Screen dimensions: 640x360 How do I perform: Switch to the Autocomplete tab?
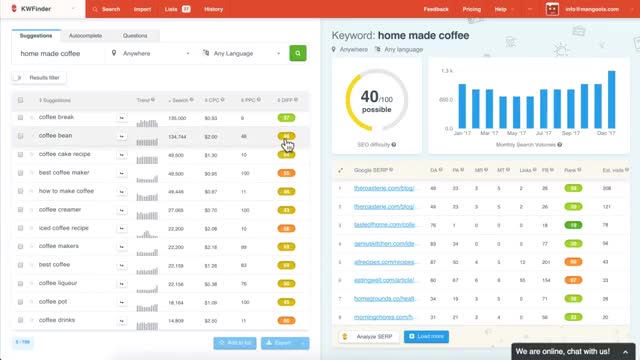(85, 36)
